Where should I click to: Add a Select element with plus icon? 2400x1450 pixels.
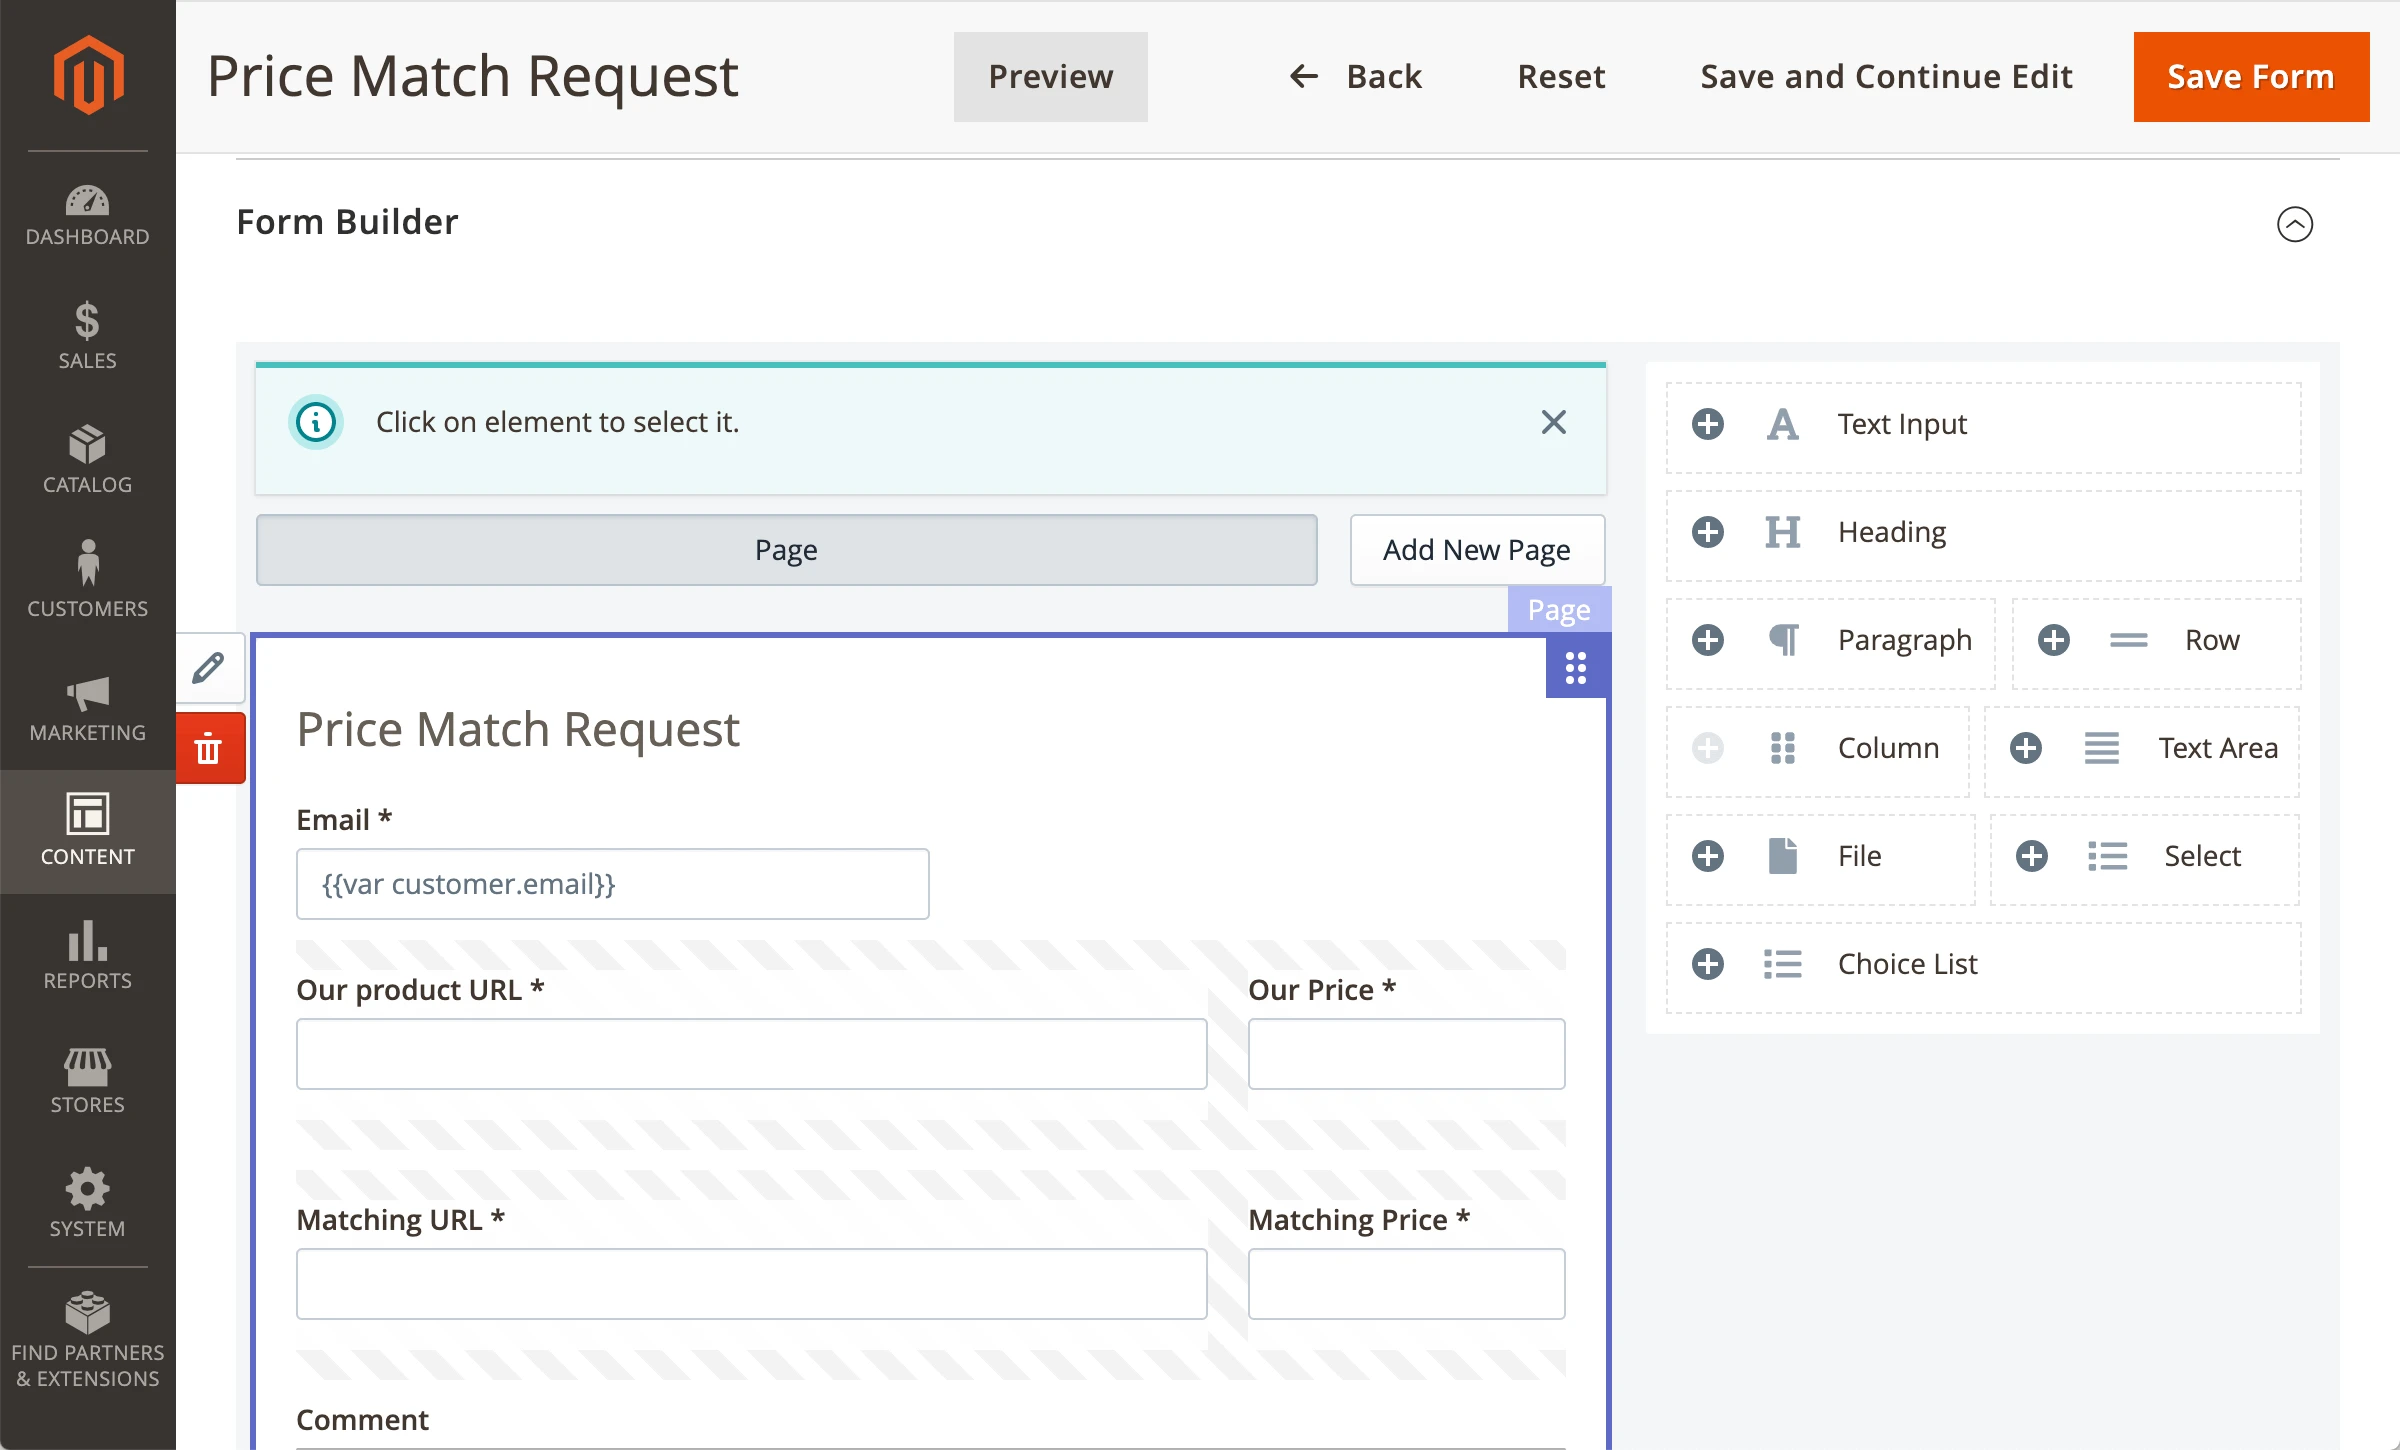2032,856
